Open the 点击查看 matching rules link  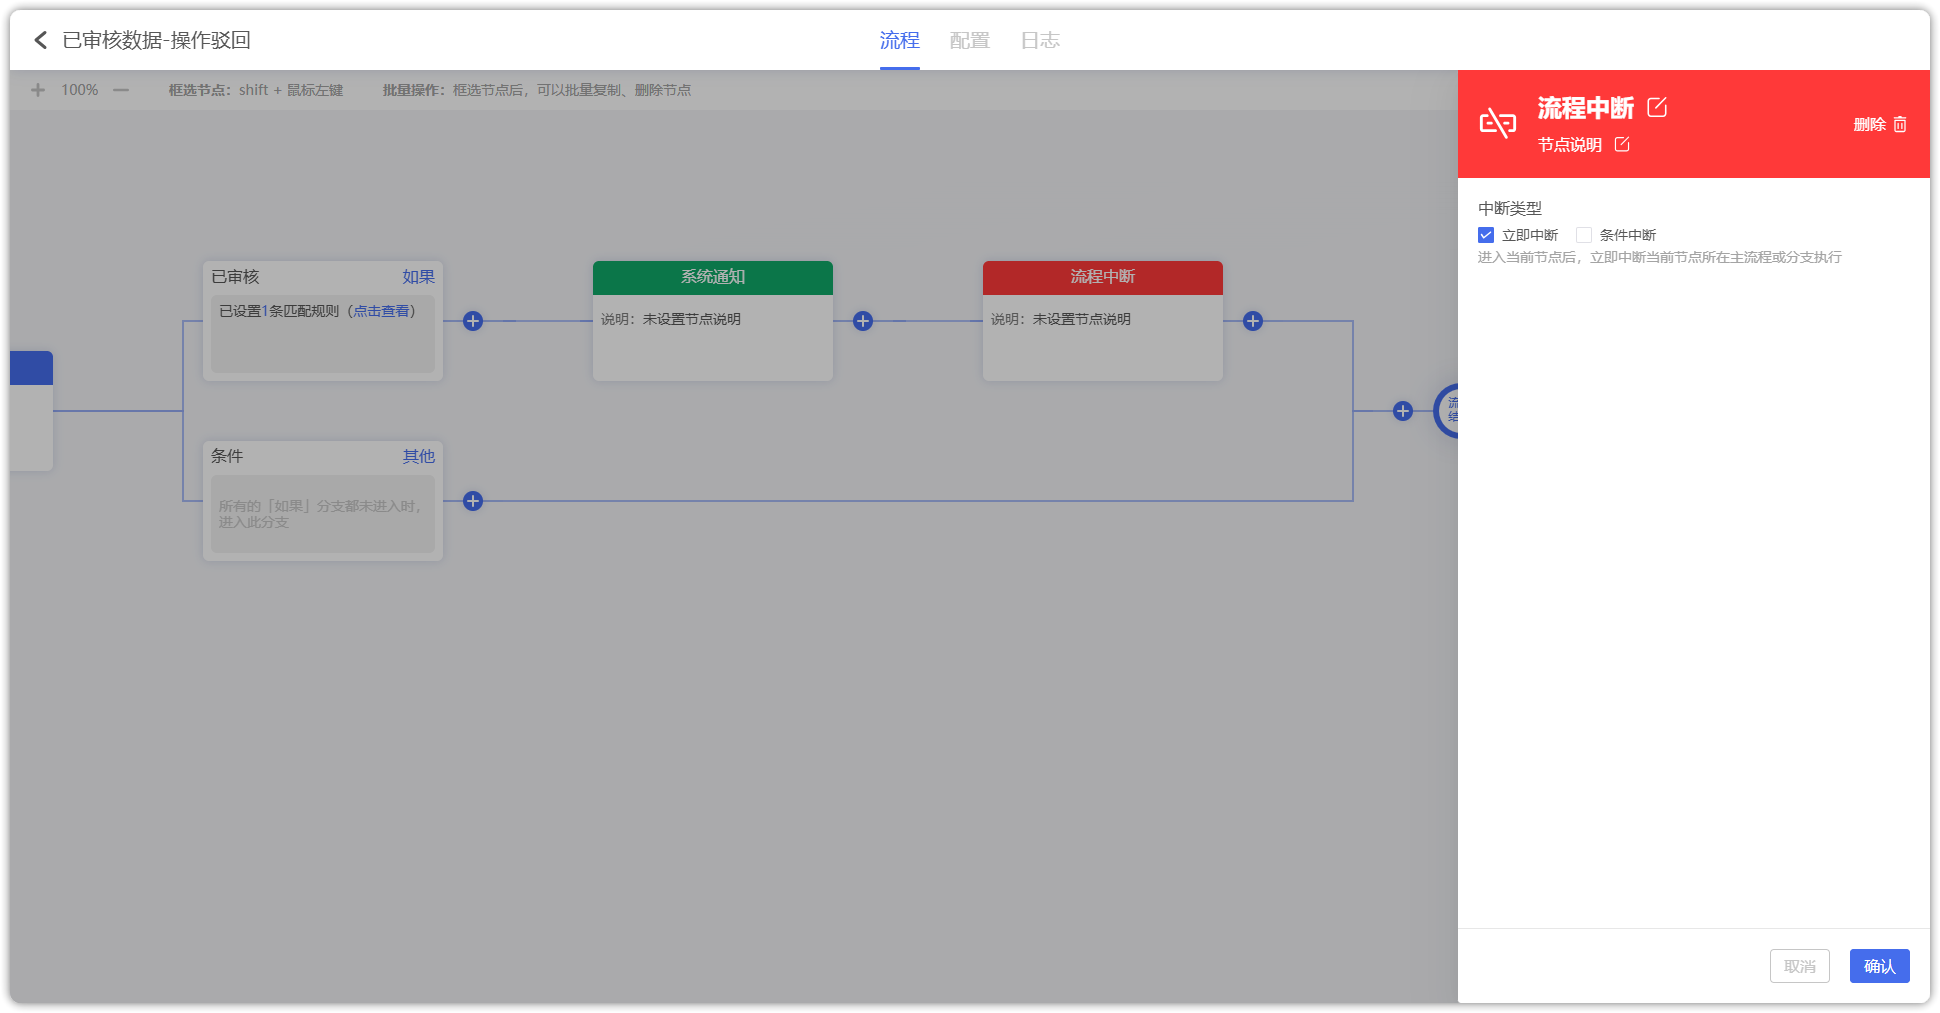[x=381, y=311]
